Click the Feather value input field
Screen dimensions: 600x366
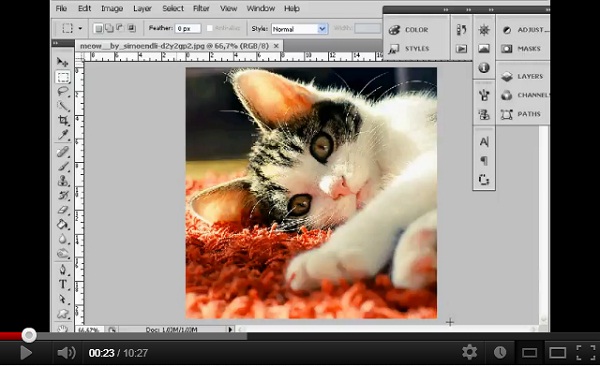click(x=188, y=29)
